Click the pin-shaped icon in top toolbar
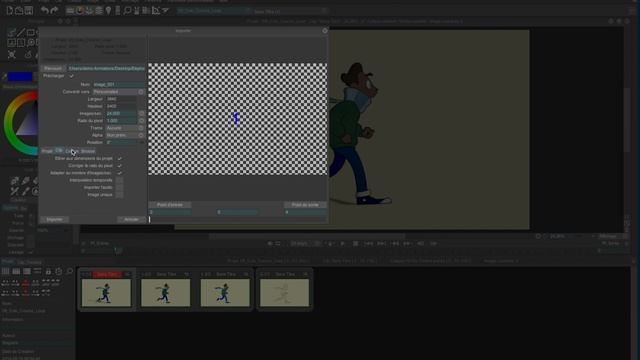This screenshot has height=360, width=640. pos(108,10)
